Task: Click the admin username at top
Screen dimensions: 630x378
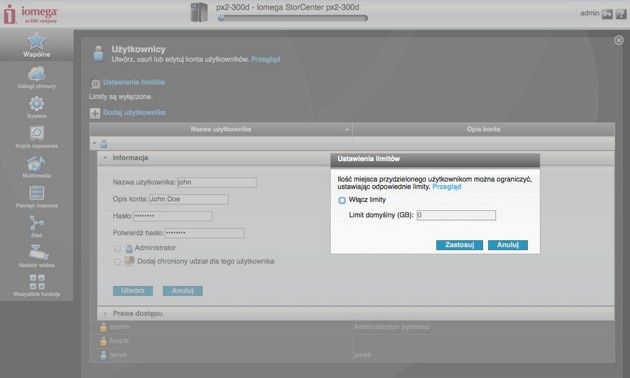Action: click(589, 13)
